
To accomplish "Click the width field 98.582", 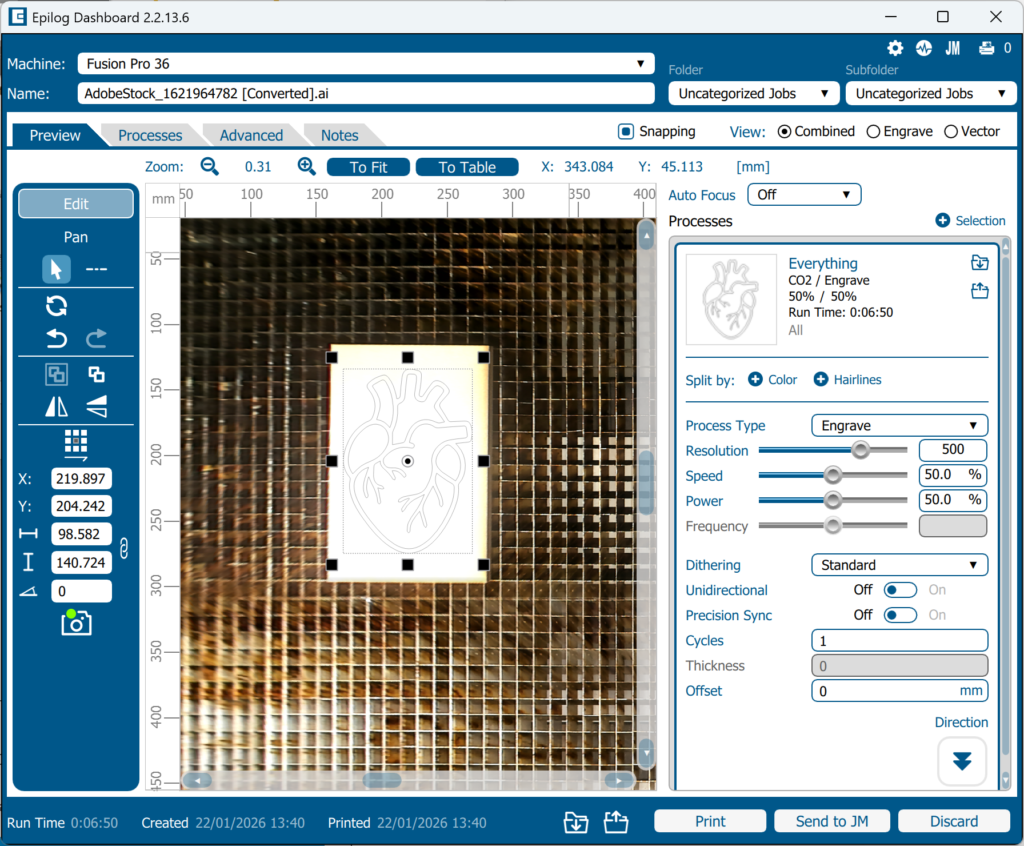I will (x=81, y=534).
